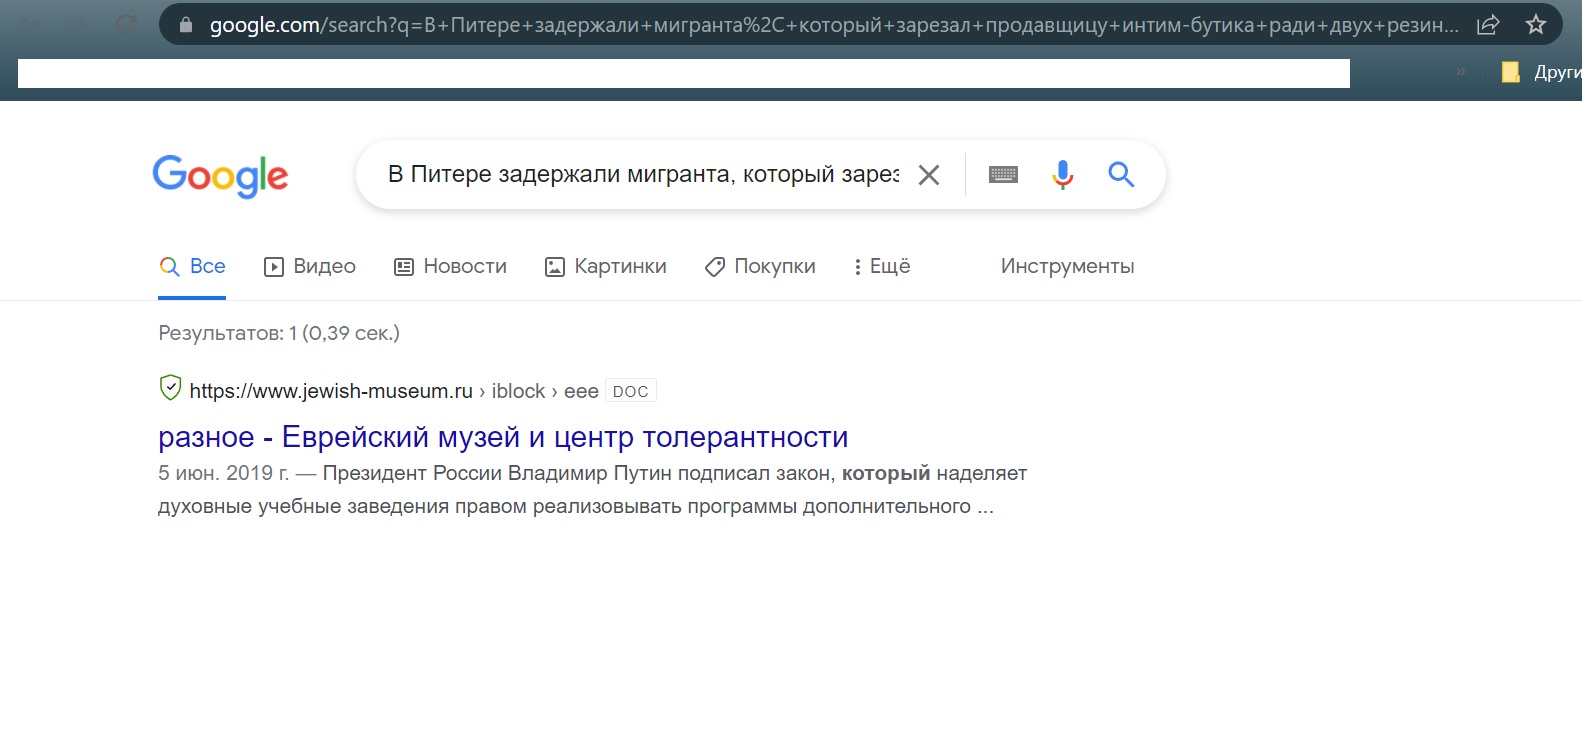The height and width of the screenshot is (731, 1582).
Task: Start voice search with the microphone
Action: tap(1062, 175)
